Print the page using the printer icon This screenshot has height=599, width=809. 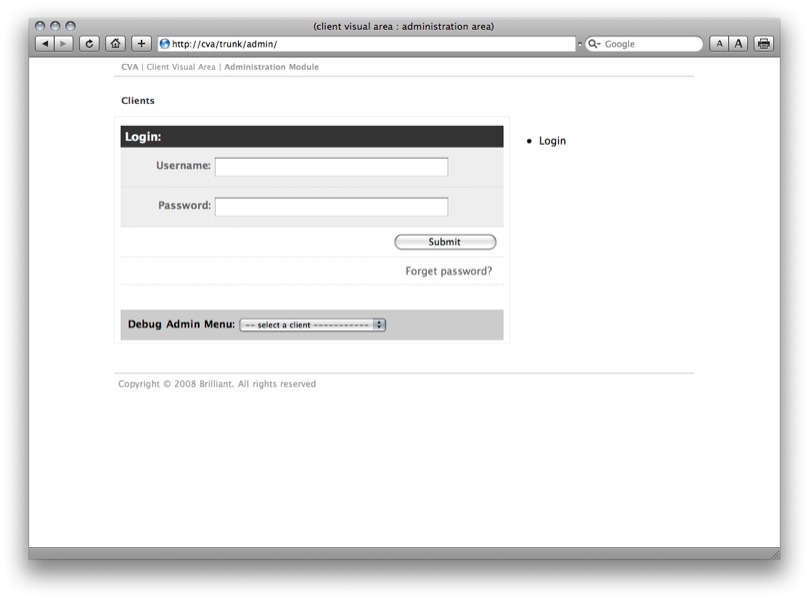pos(764,44)
